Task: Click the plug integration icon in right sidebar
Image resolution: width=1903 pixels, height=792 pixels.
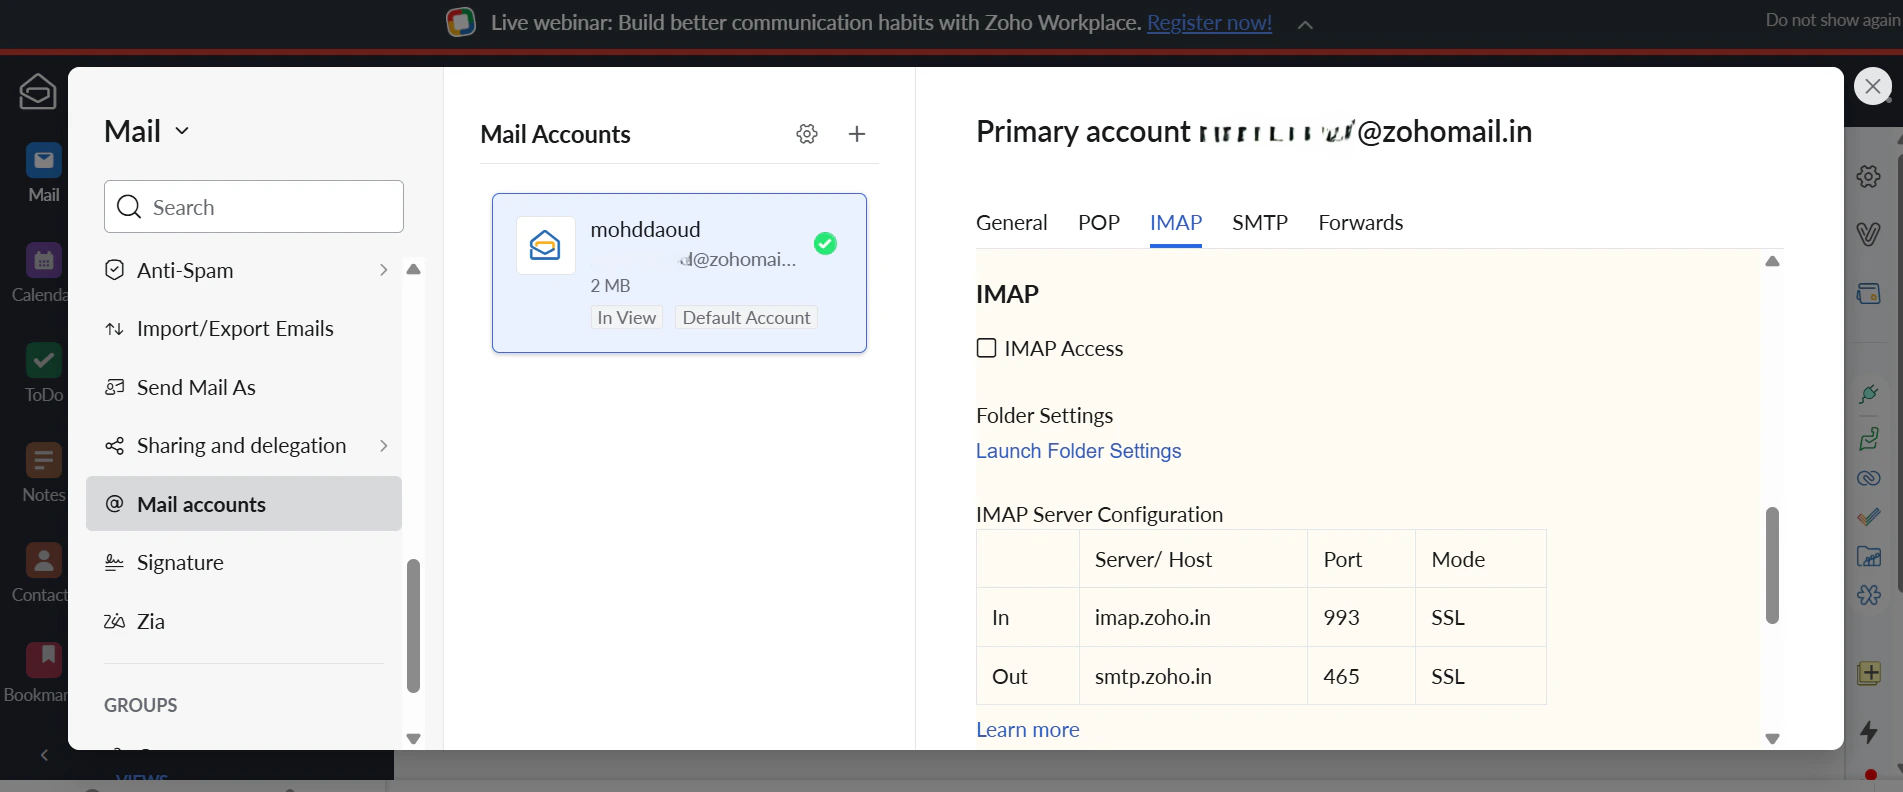Action: [x=1869, y=394]
